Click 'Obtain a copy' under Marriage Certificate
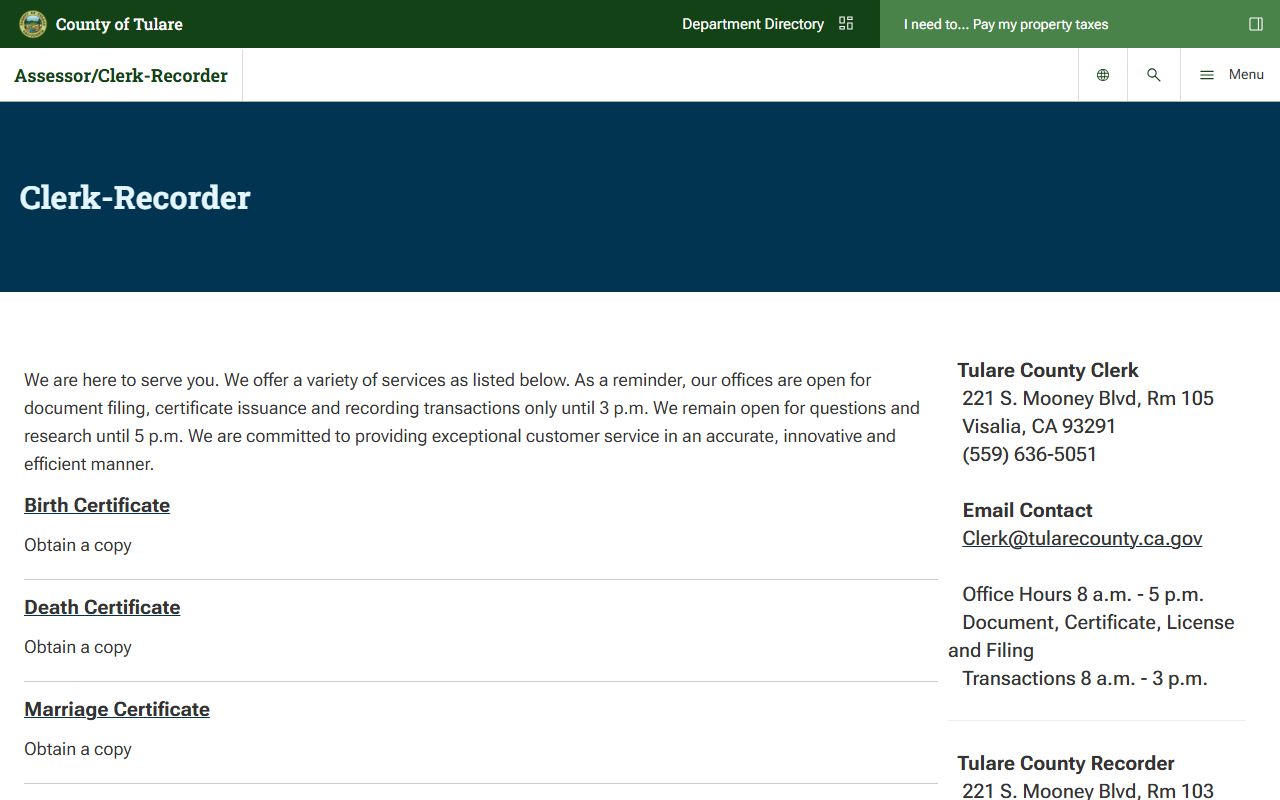1280x800 pixels. pos(78,749)
